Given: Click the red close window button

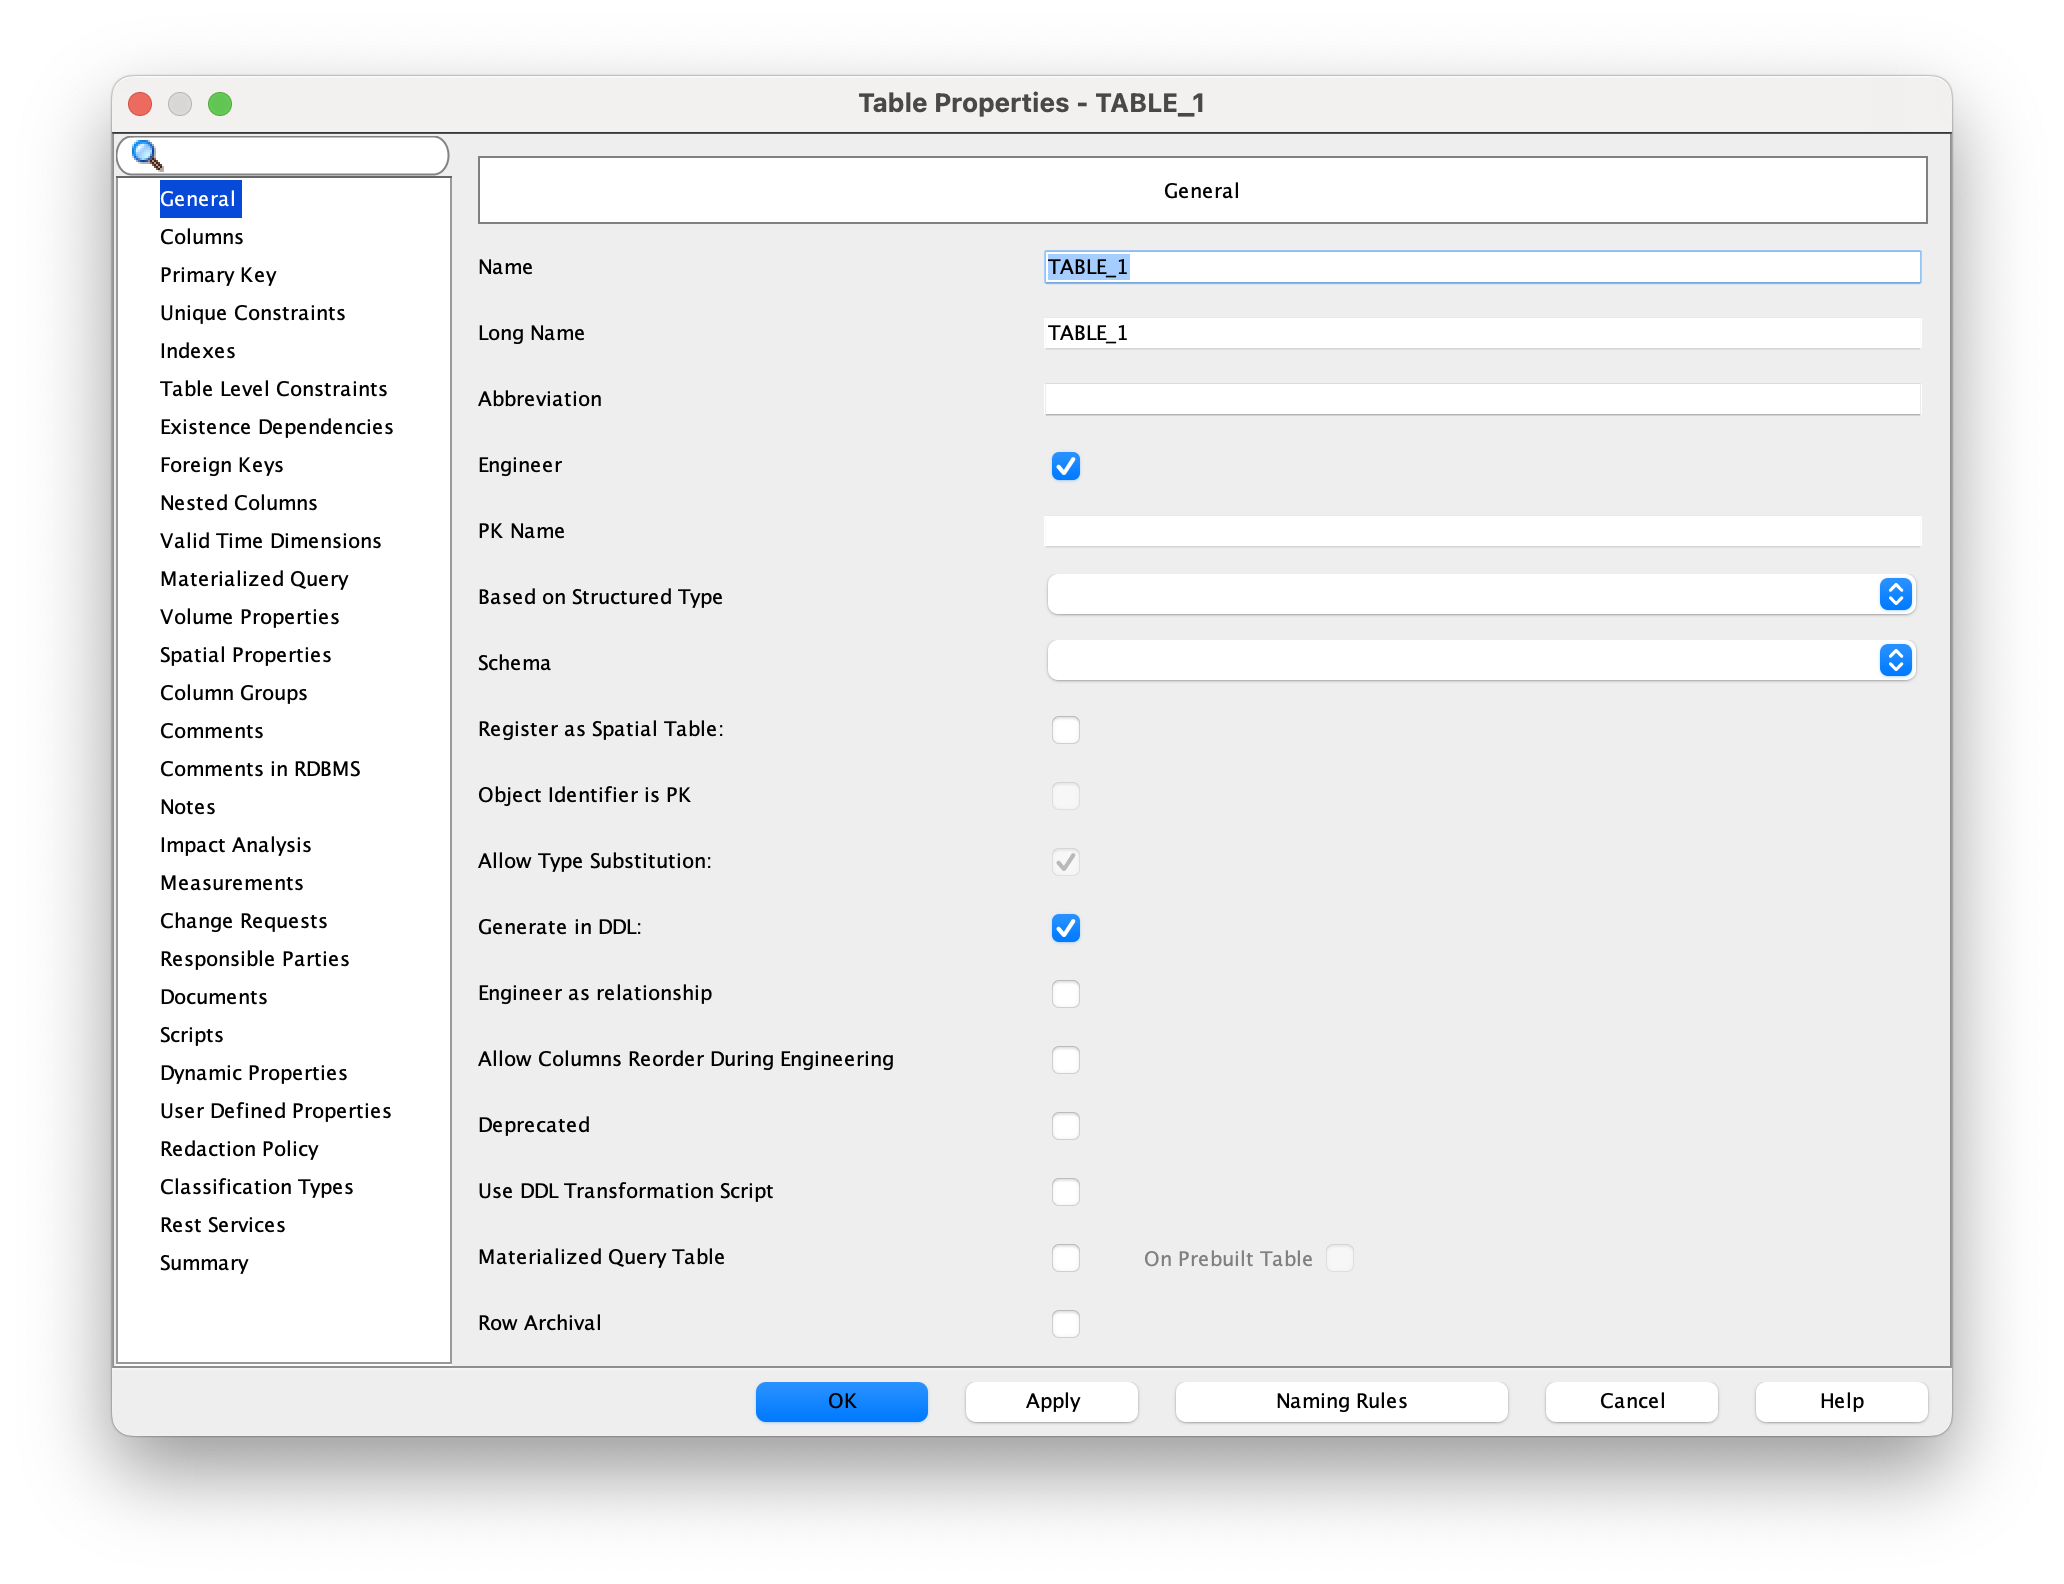Looking at the screenshot, I should click(140, 104).
